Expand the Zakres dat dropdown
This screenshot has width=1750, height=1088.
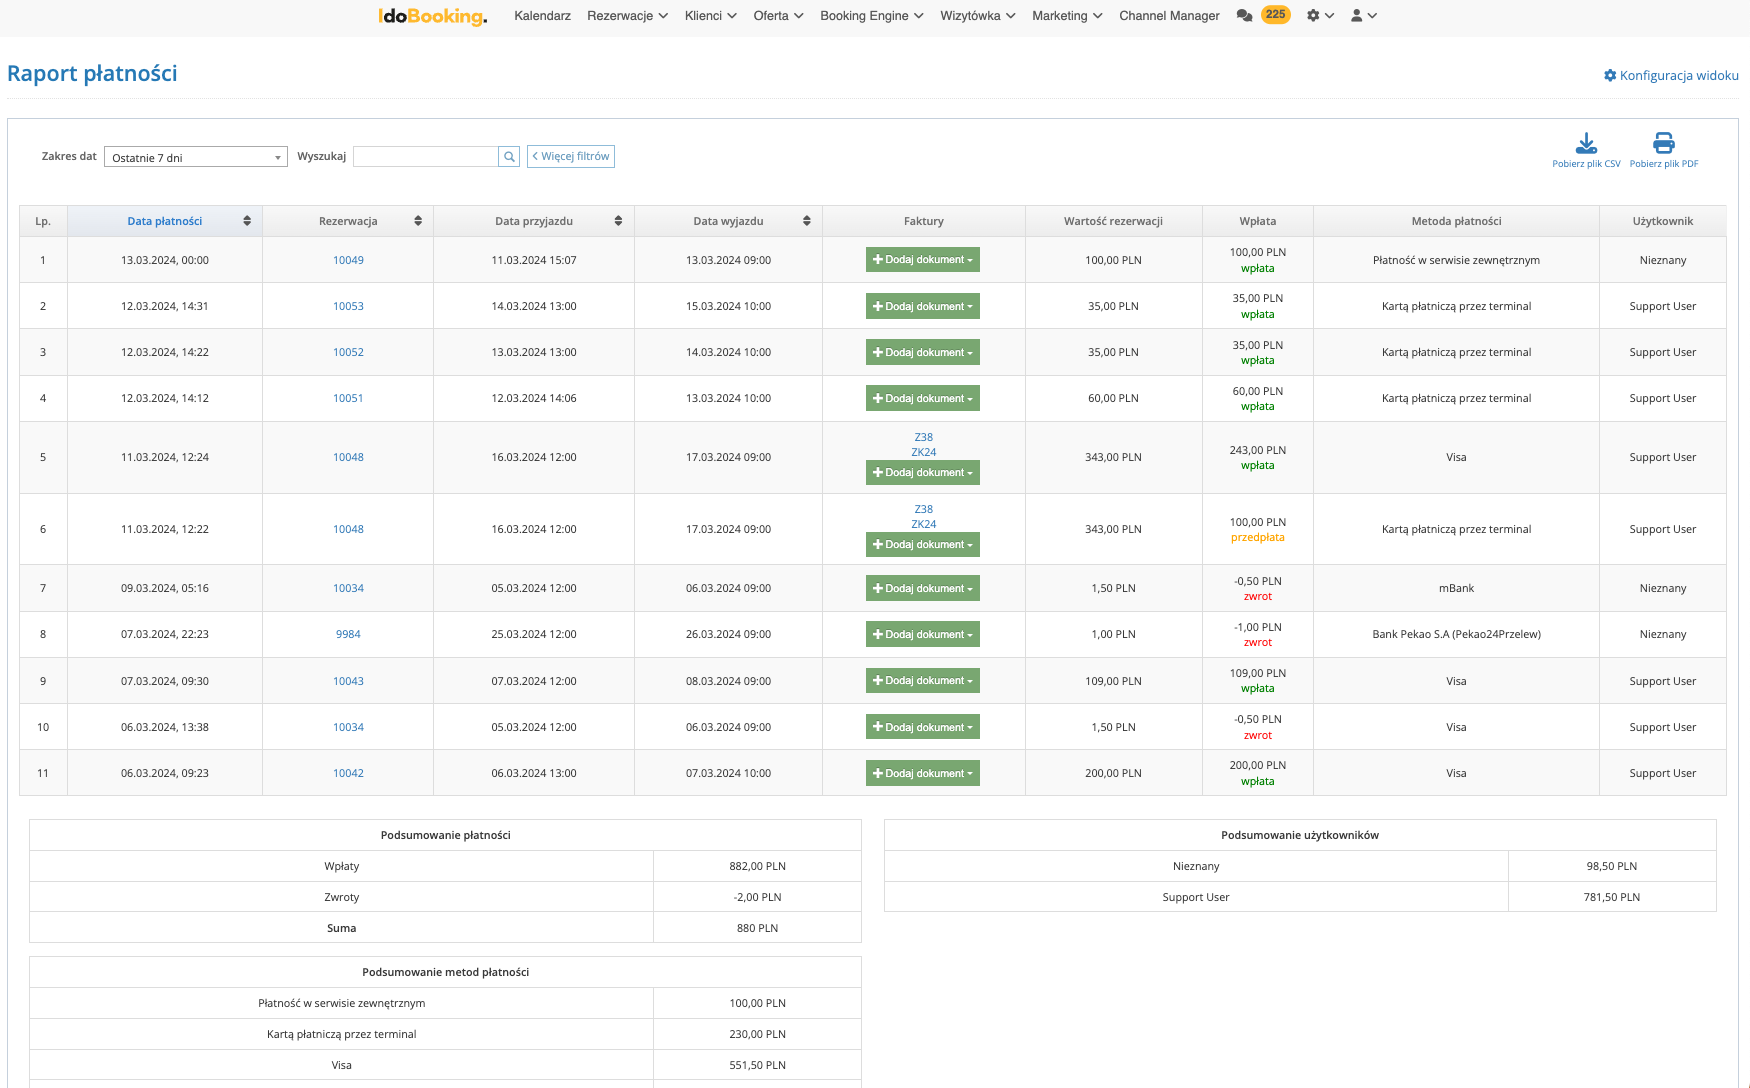(x=195, y=157)
